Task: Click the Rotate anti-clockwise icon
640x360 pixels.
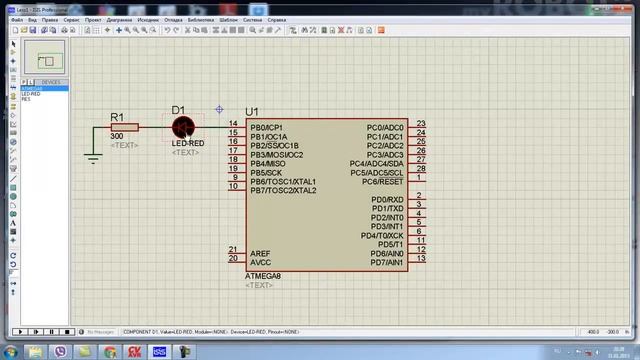Action: coord(13,264)
